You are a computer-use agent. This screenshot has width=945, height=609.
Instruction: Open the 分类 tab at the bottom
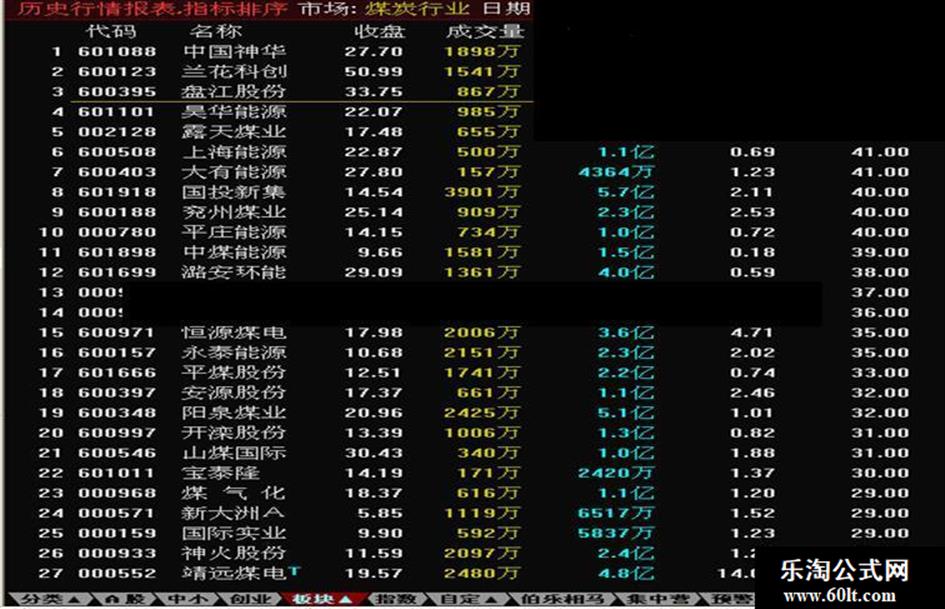(x=49, y=599)
